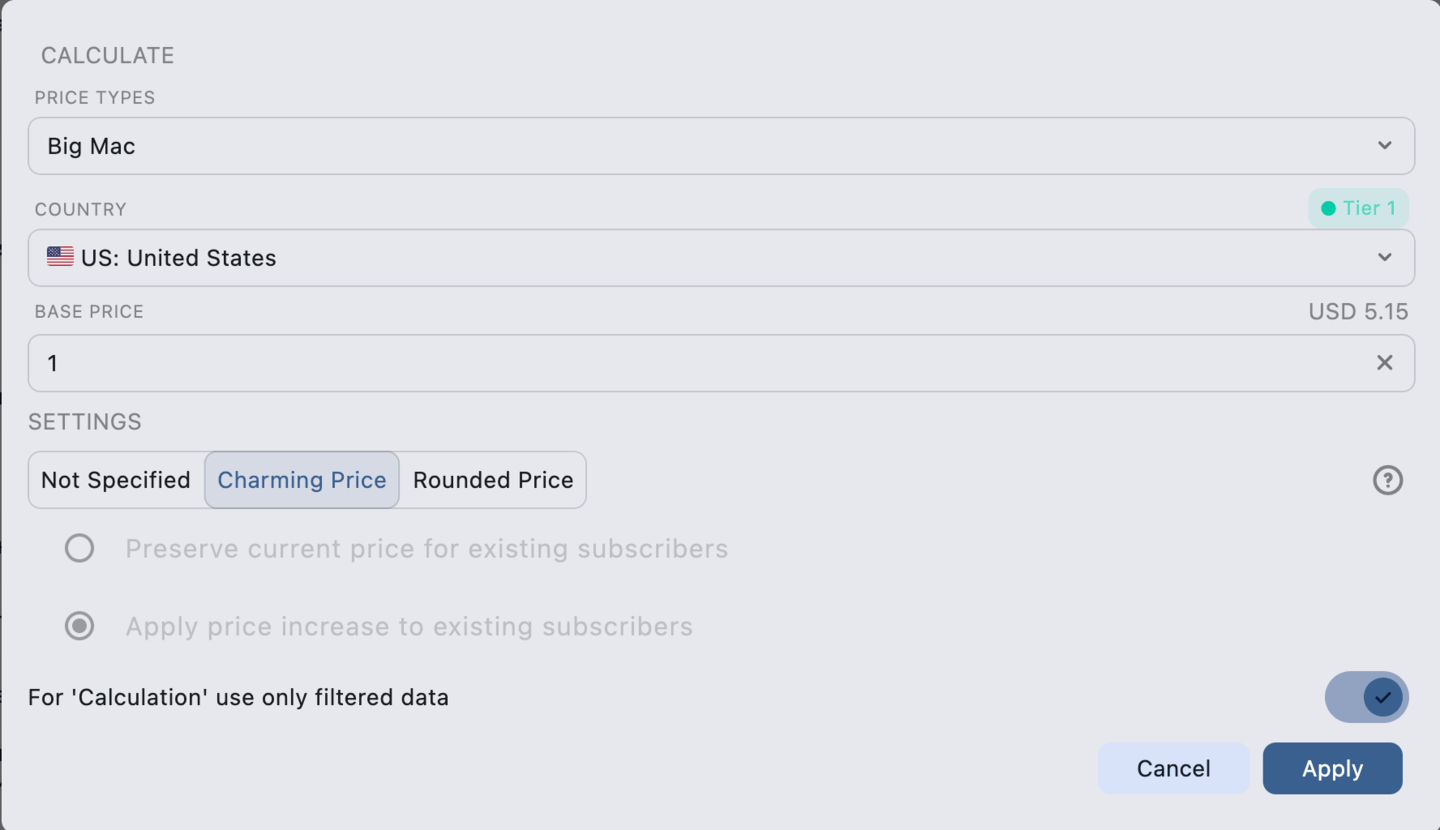Click the green dot on the Tier 1 badge
The height and width of the screenshot is (830, 1440).
coord(1329,208)
